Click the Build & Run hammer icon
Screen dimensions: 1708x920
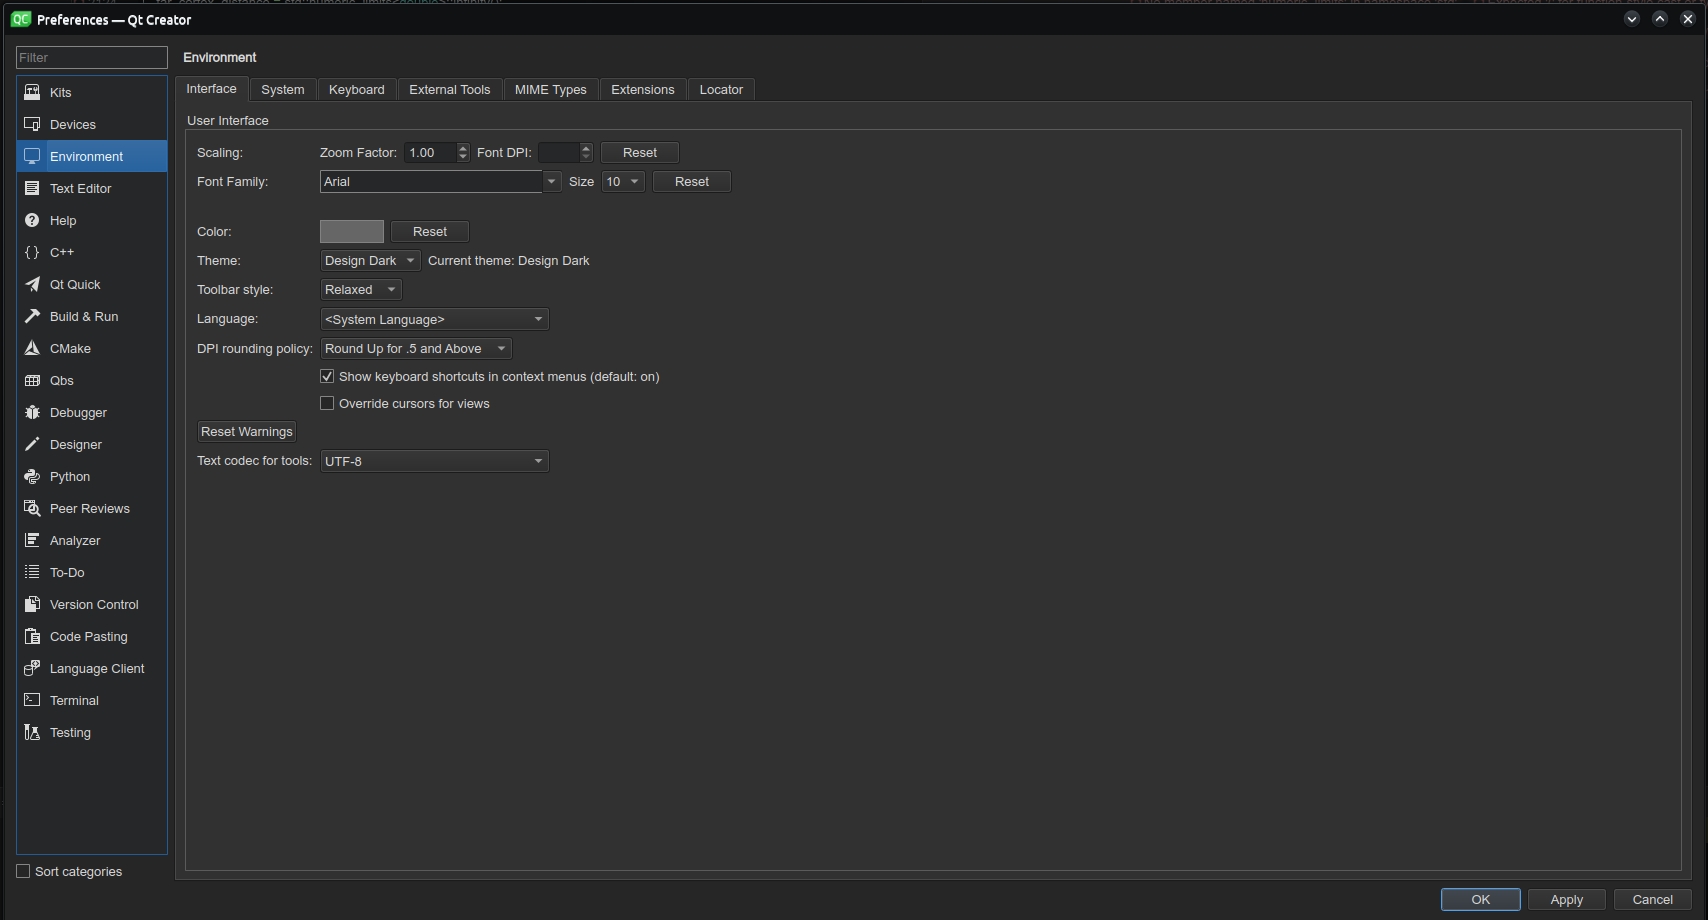coord(32,316)
